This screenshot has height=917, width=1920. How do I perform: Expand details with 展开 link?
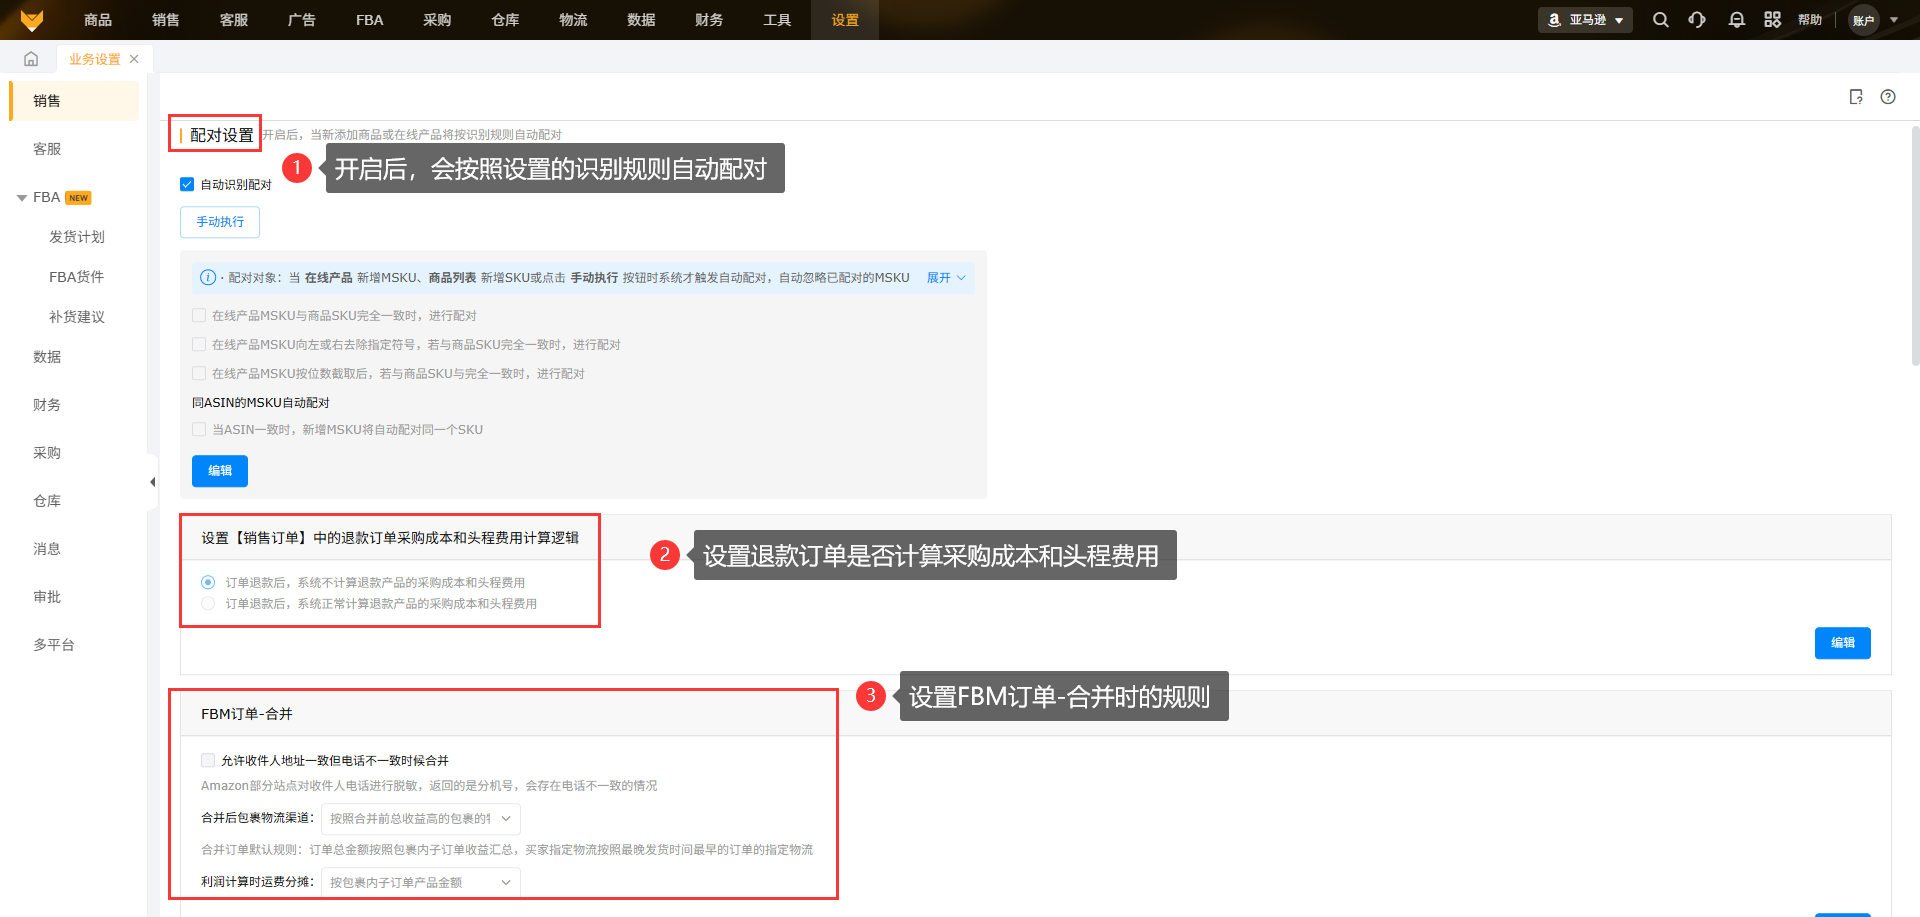946,278
